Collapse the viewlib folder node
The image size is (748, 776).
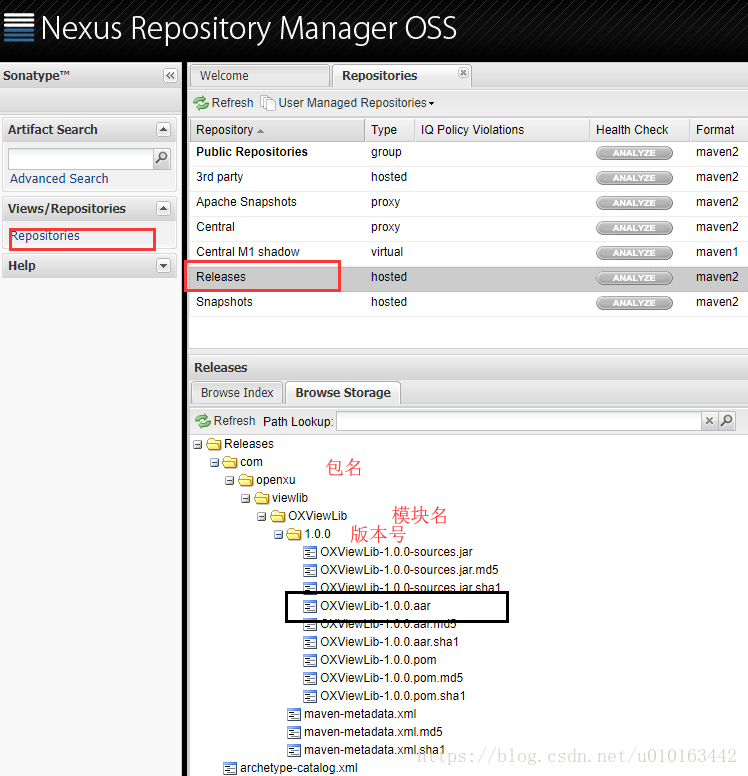pyautogui.click(x=246, y=498)
